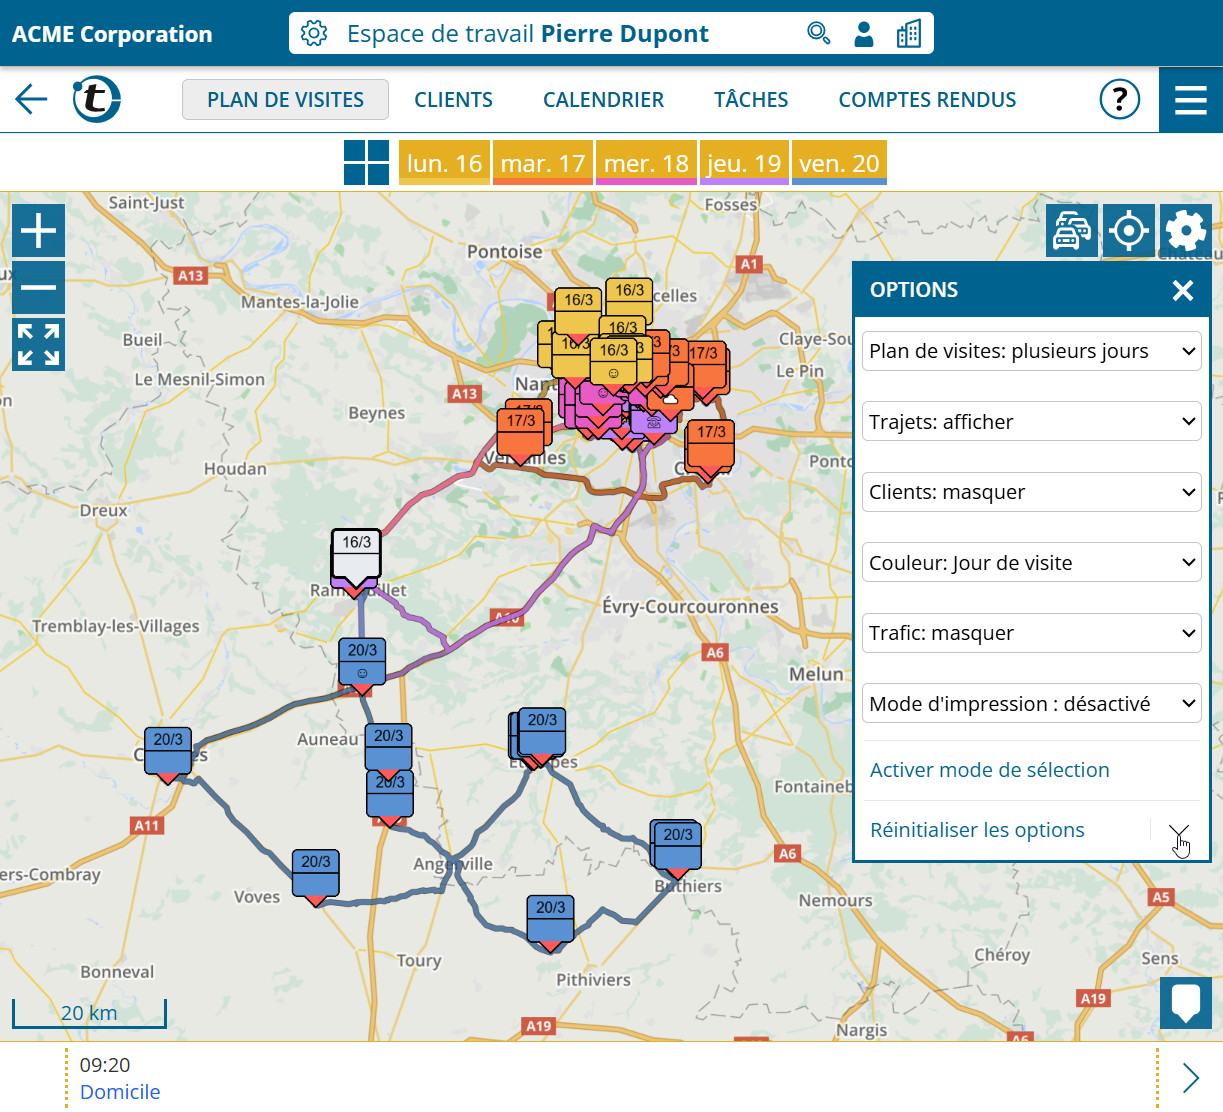Open the hamburger main menu

point(1190,100)
